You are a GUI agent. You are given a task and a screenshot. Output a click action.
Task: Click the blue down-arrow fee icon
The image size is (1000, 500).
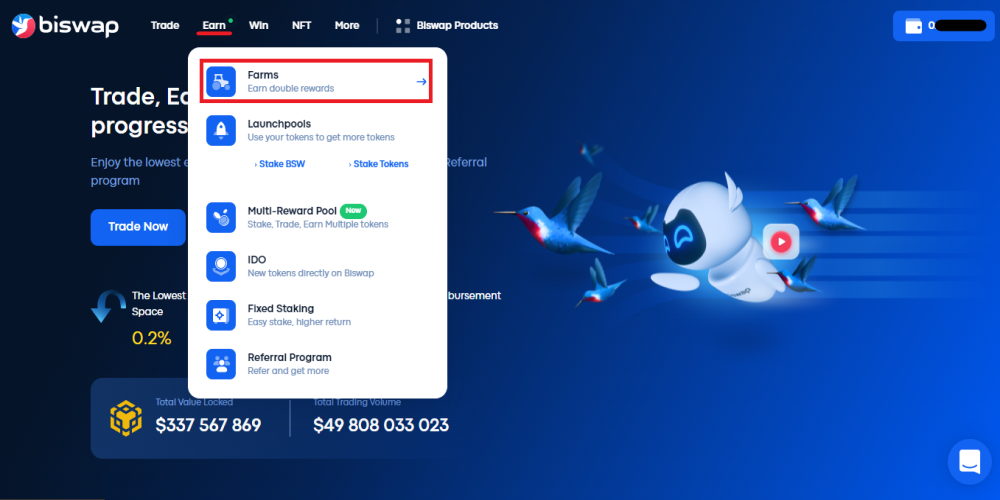click(108, 307)
